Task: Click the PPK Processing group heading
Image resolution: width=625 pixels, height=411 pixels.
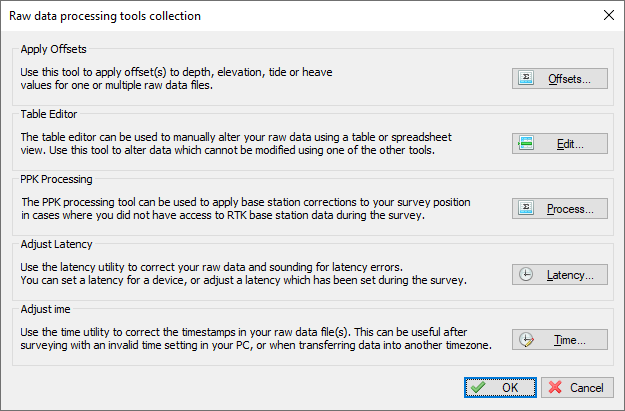Action: 56,179
